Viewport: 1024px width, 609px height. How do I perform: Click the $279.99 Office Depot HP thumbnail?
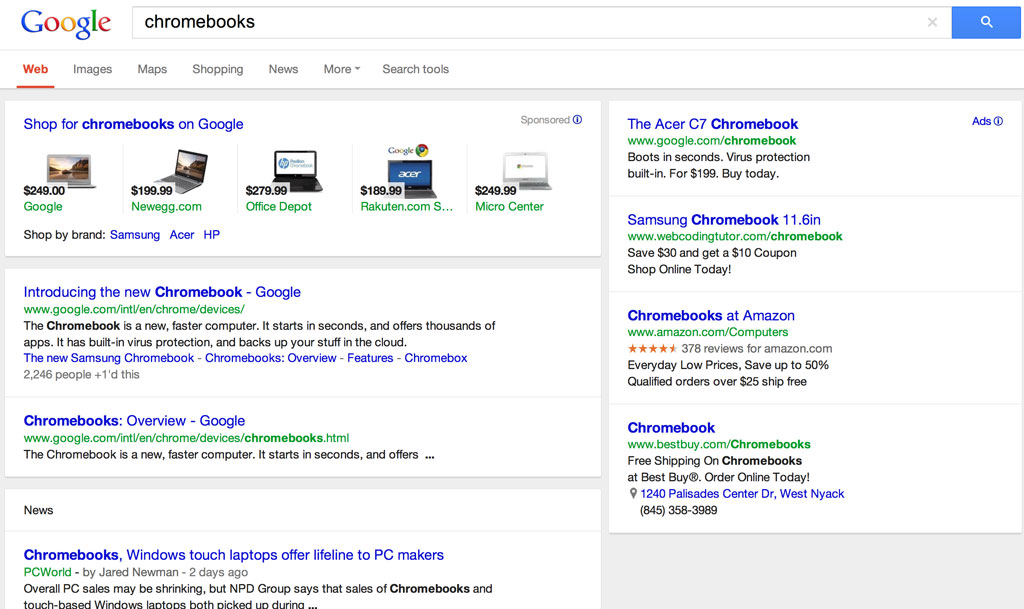(x=297, y=170)
